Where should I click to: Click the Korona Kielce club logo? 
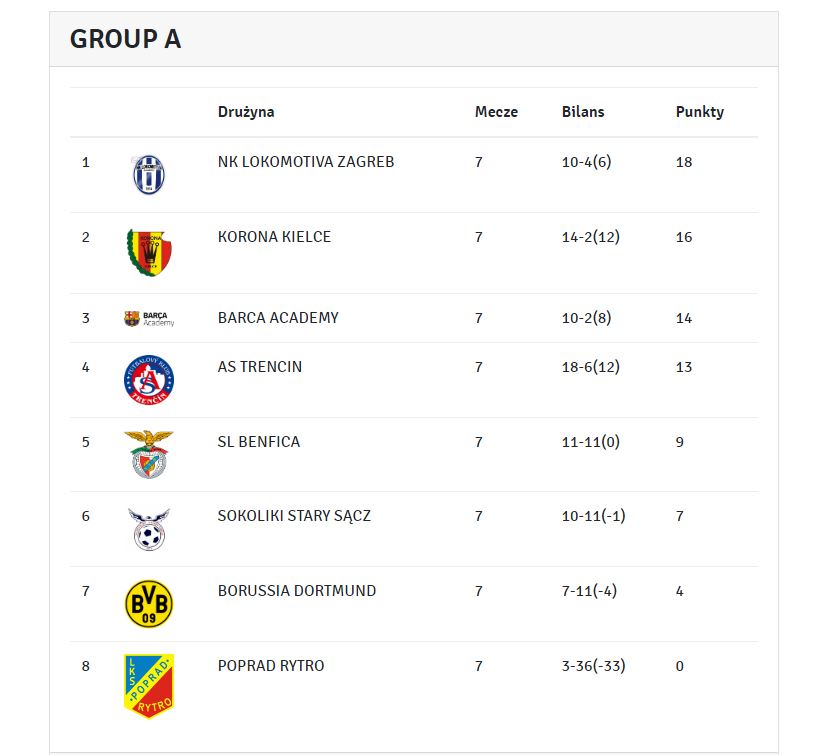click(149, 253)
